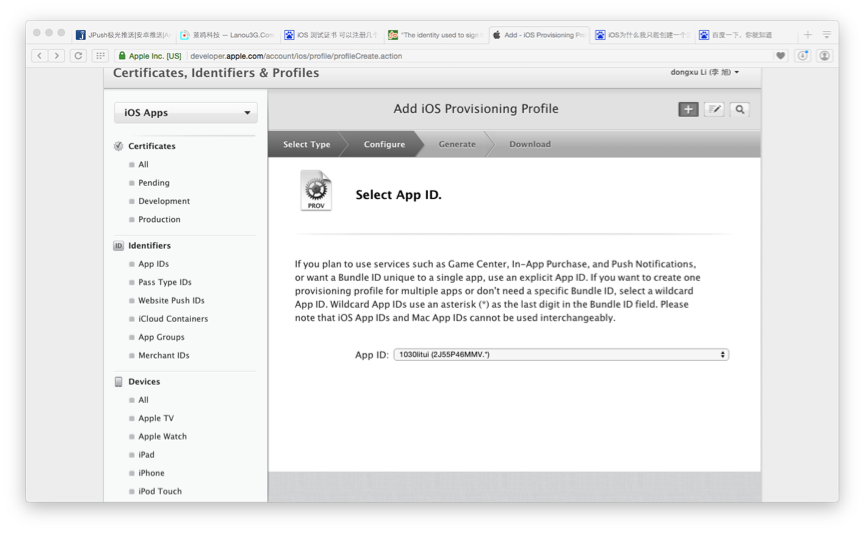Open the user profile icon in toolbar
The width and height of the screenshot is (865, 533).
pos(824,56)
